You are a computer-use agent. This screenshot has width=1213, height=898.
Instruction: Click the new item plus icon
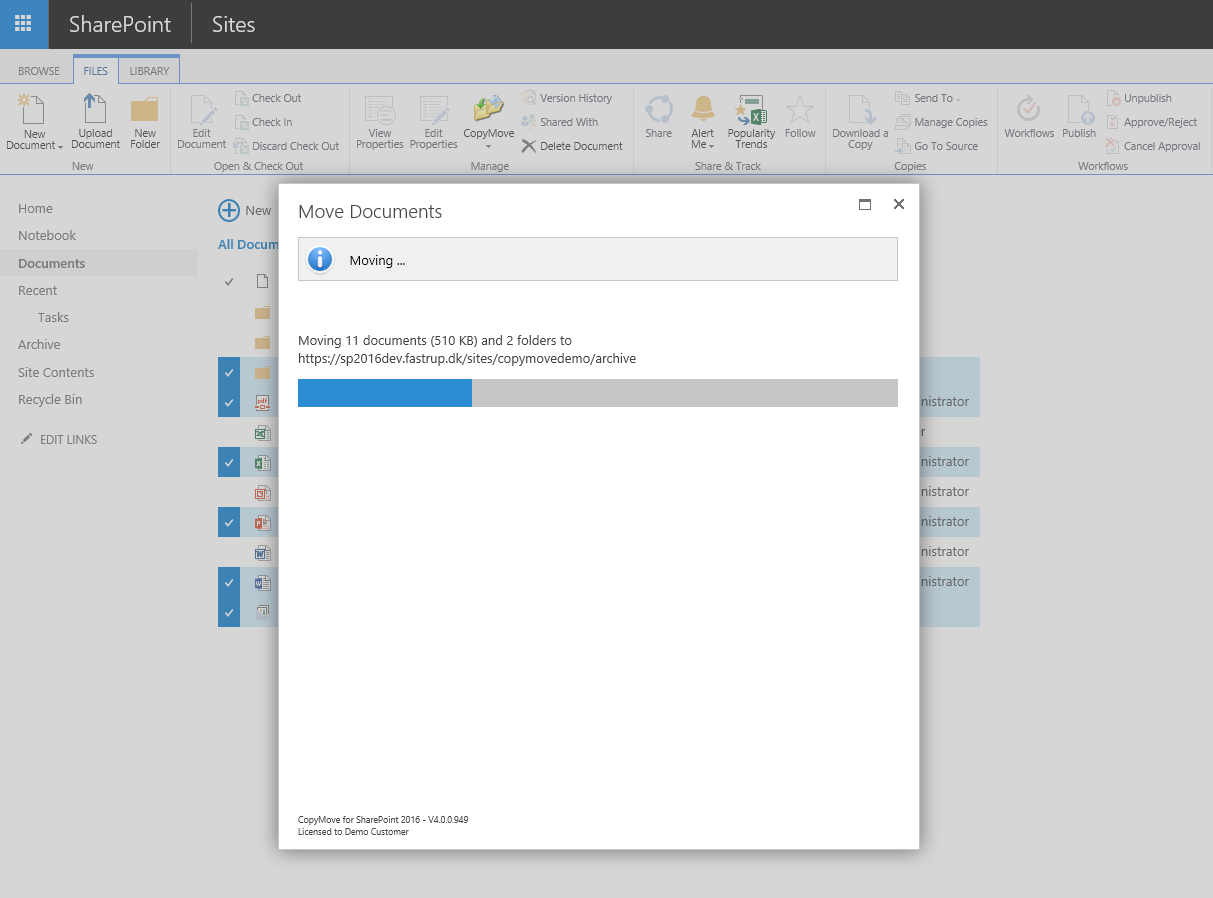tap(229, 210)
